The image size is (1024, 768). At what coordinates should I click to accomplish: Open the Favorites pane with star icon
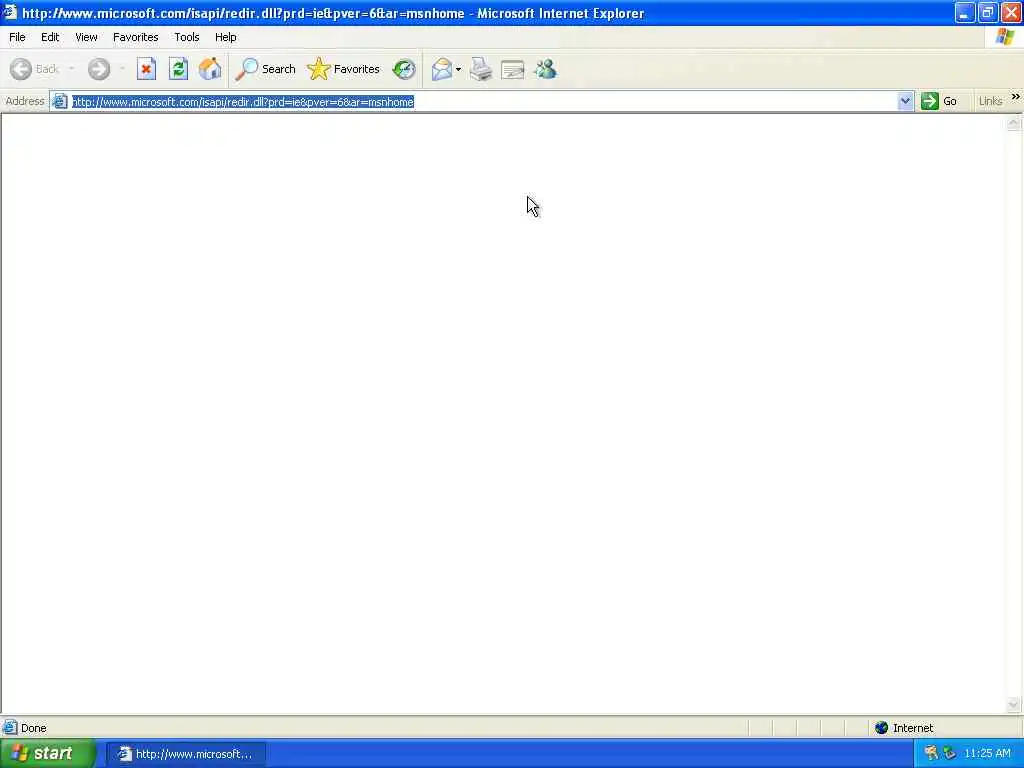pyautogui.click(x=344, y=69)
